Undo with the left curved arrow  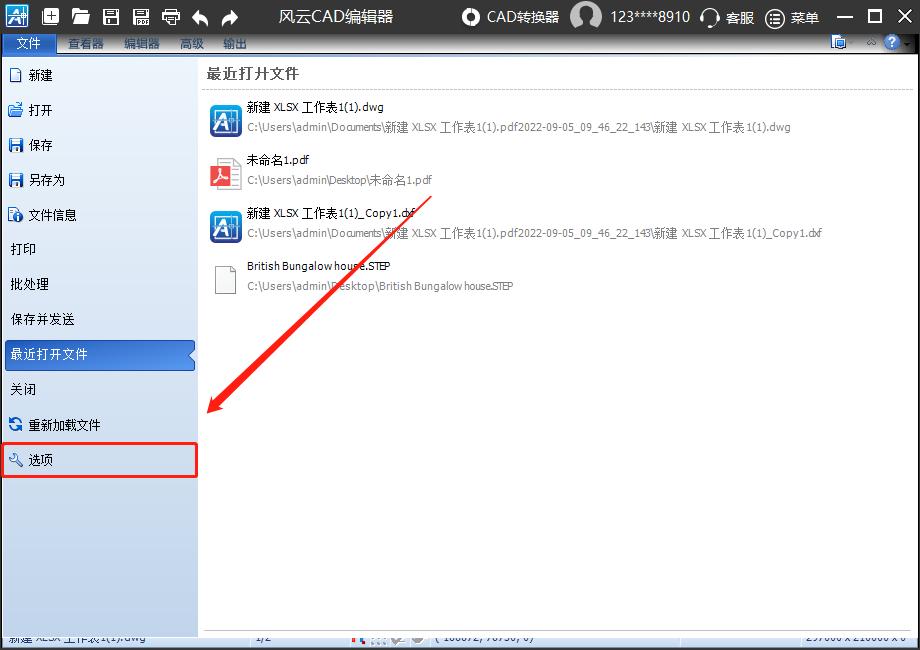point(200,18)
